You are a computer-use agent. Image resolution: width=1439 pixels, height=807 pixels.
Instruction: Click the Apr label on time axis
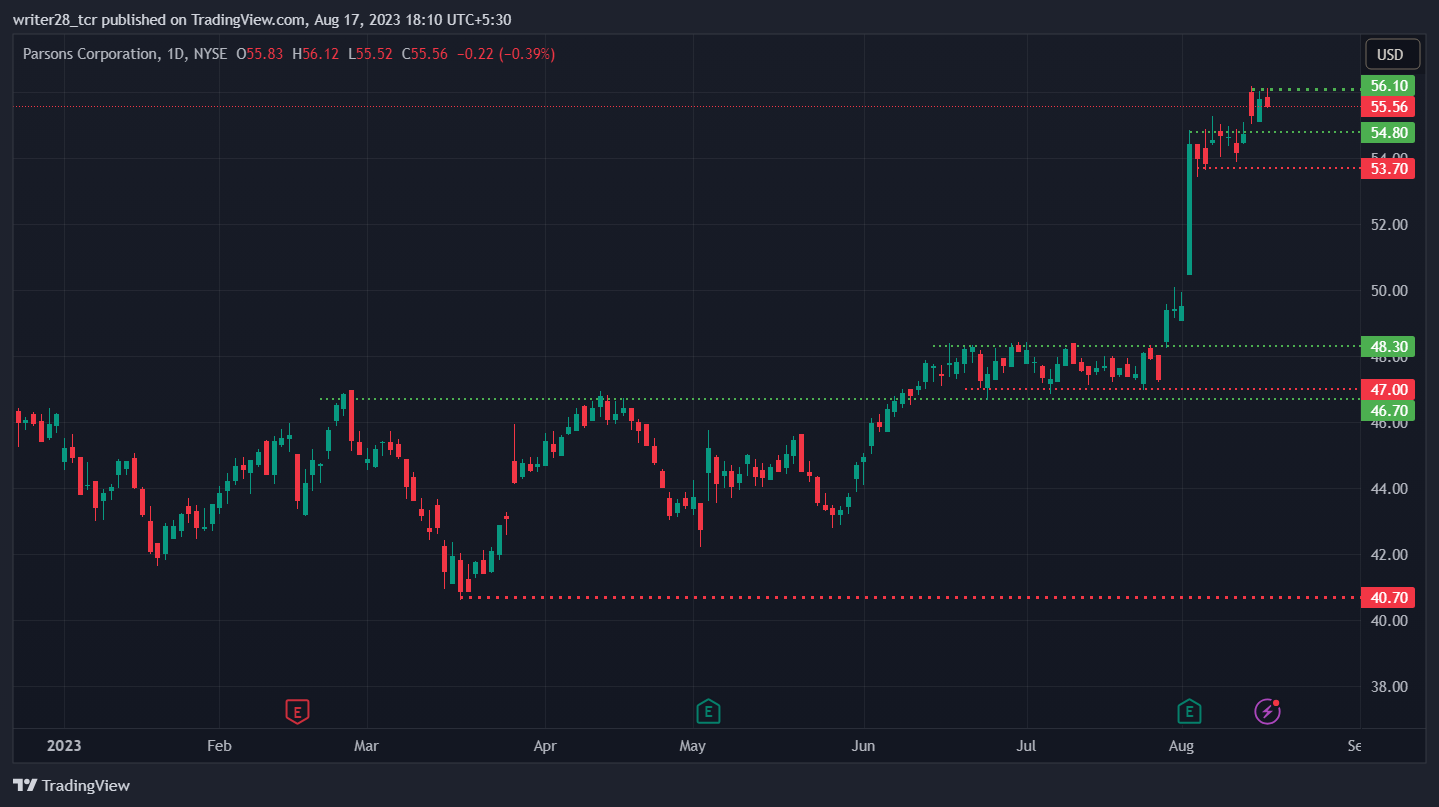[544, 746]
